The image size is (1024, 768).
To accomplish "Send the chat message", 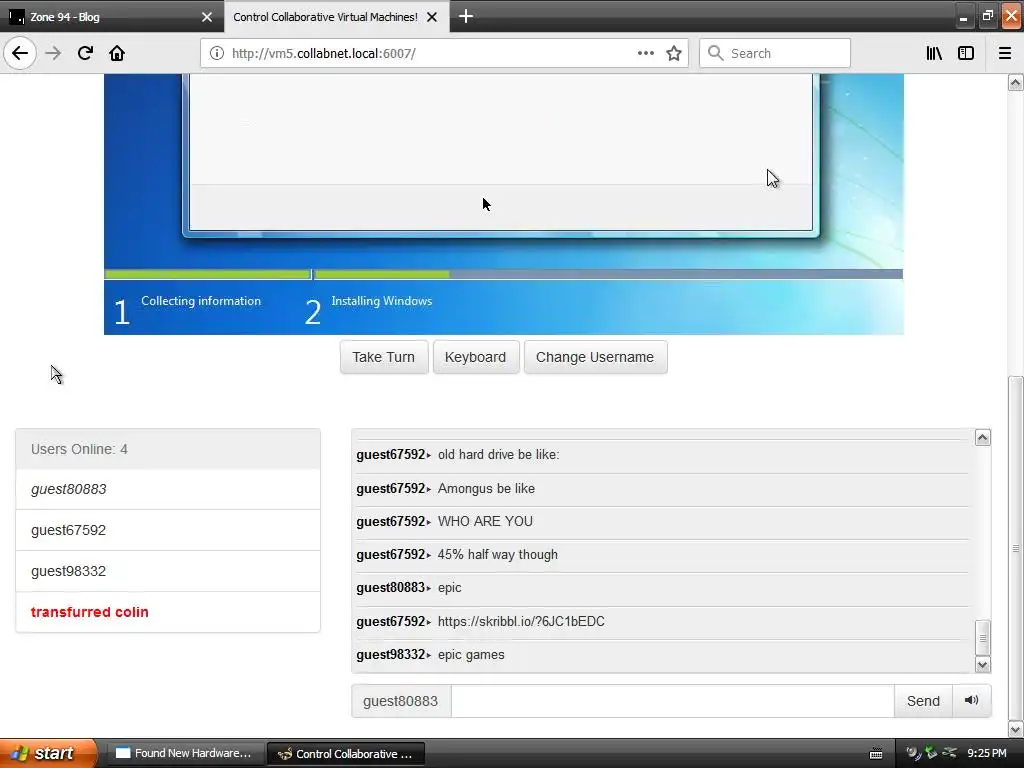I will pyautogui.click(x=923, y=701).
